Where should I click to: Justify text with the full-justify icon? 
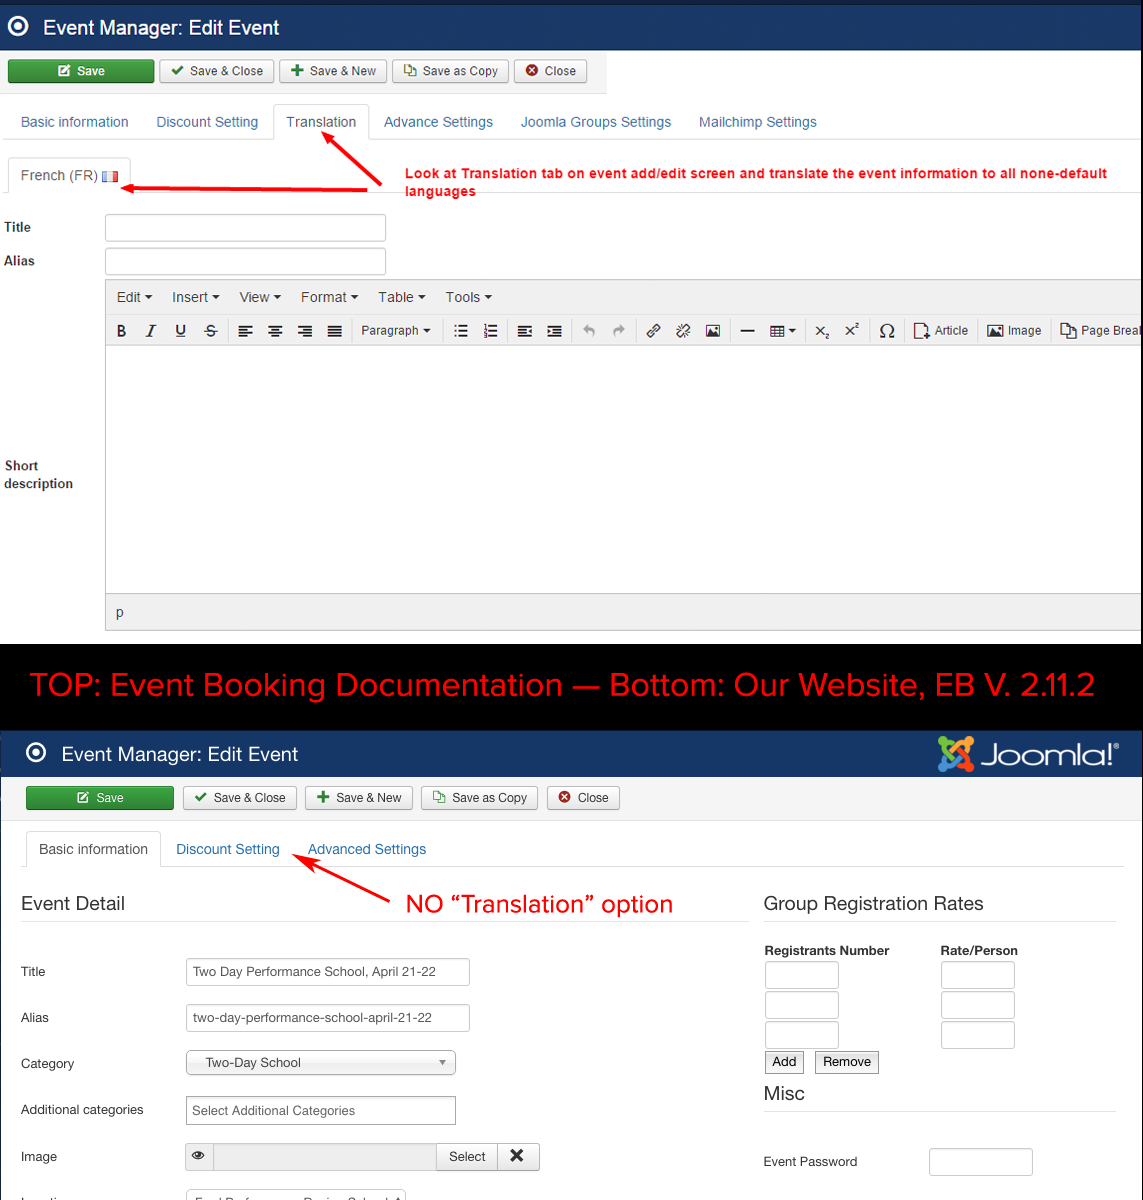tap(335, 331)
